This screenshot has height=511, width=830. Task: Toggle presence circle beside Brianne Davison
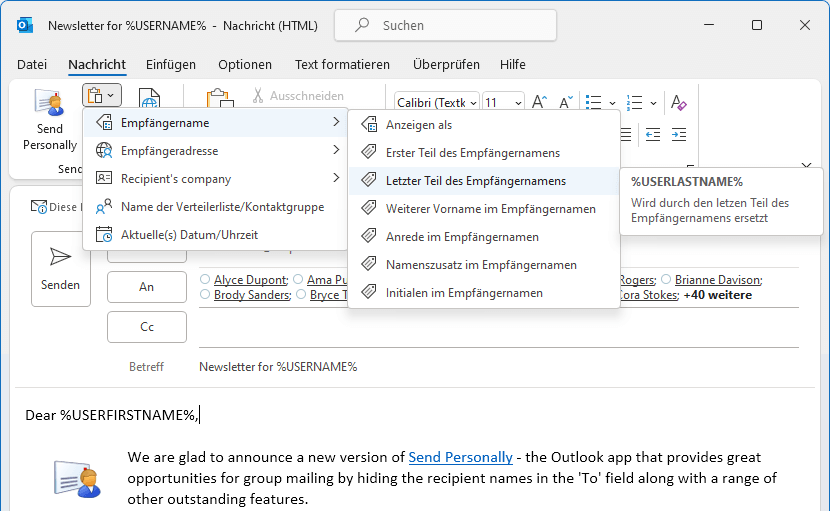666,279
